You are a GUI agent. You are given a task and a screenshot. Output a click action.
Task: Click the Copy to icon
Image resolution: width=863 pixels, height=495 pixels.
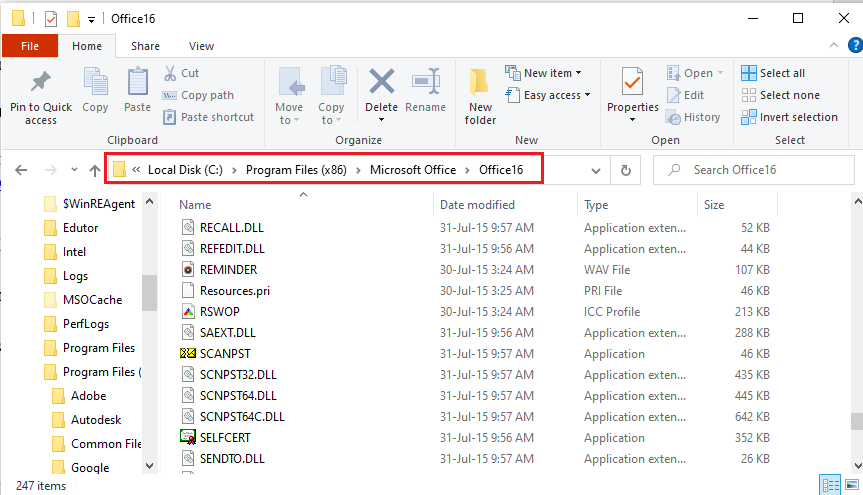332,82
